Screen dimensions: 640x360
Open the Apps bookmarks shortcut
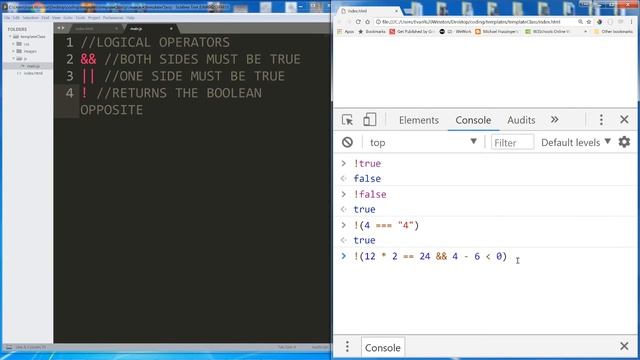(345, 31)
